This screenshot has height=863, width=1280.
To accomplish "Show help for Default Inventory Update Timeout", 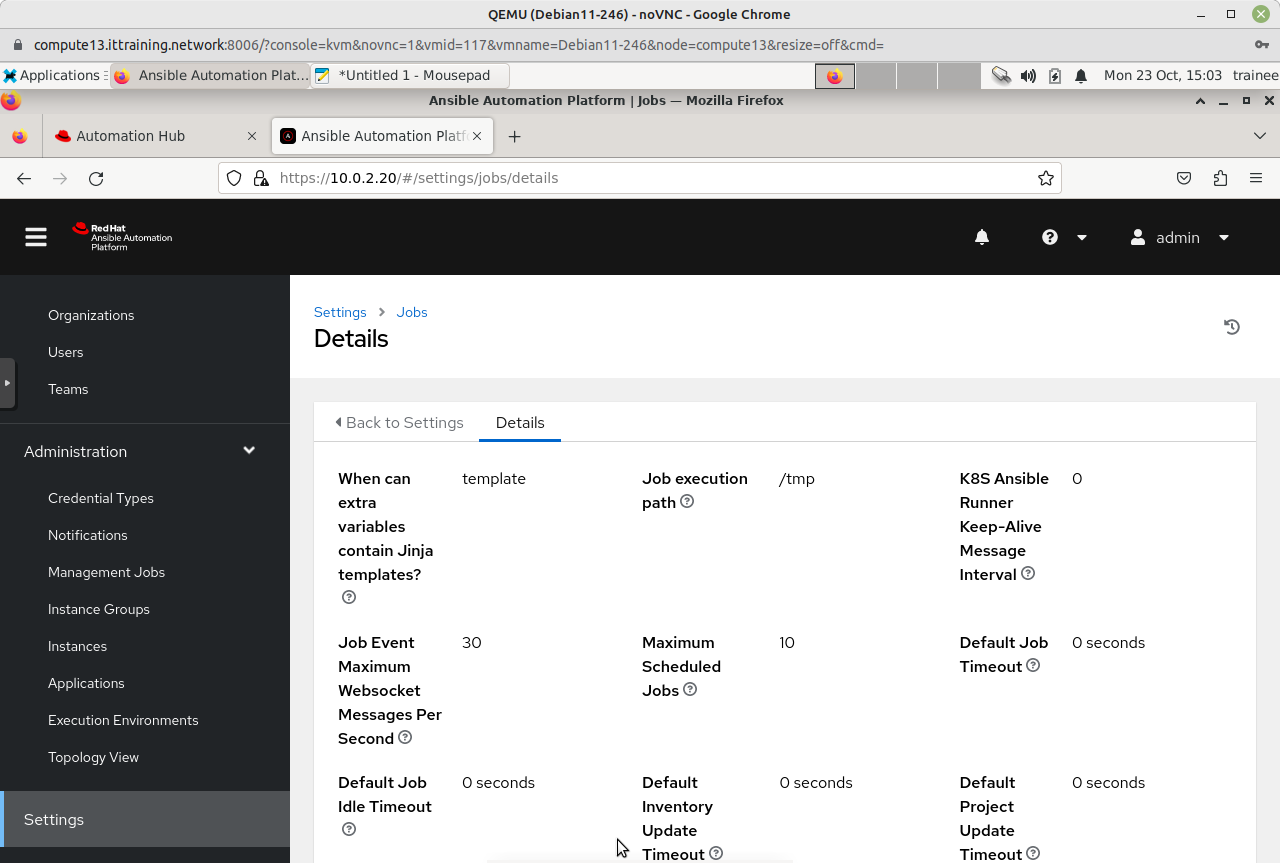I will 716,853.
